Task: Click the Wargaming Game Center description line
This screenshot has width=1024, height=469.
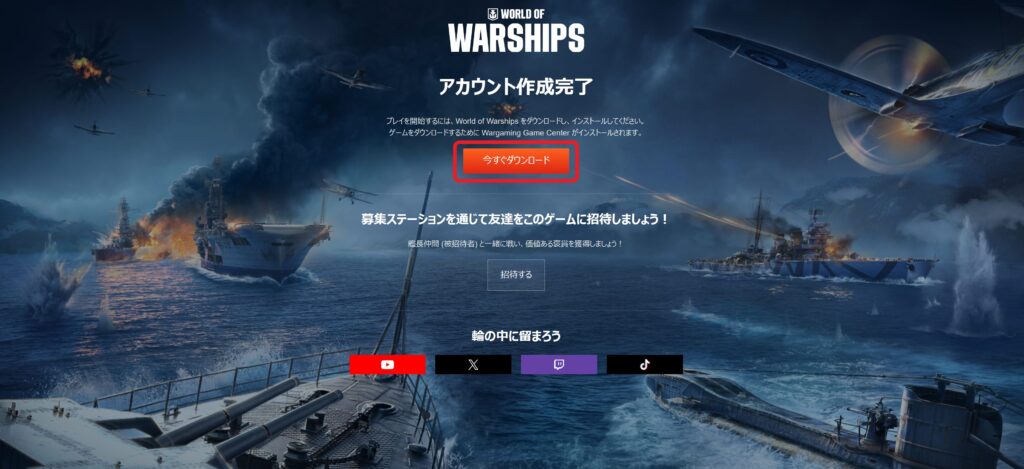Action: click(x=516, y=133)
